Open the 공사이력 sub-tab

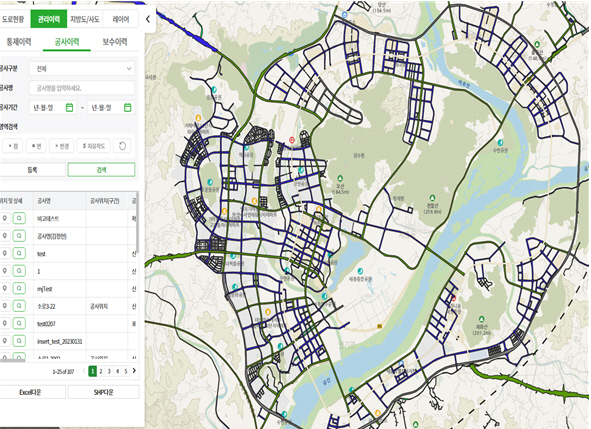point(67,42)
